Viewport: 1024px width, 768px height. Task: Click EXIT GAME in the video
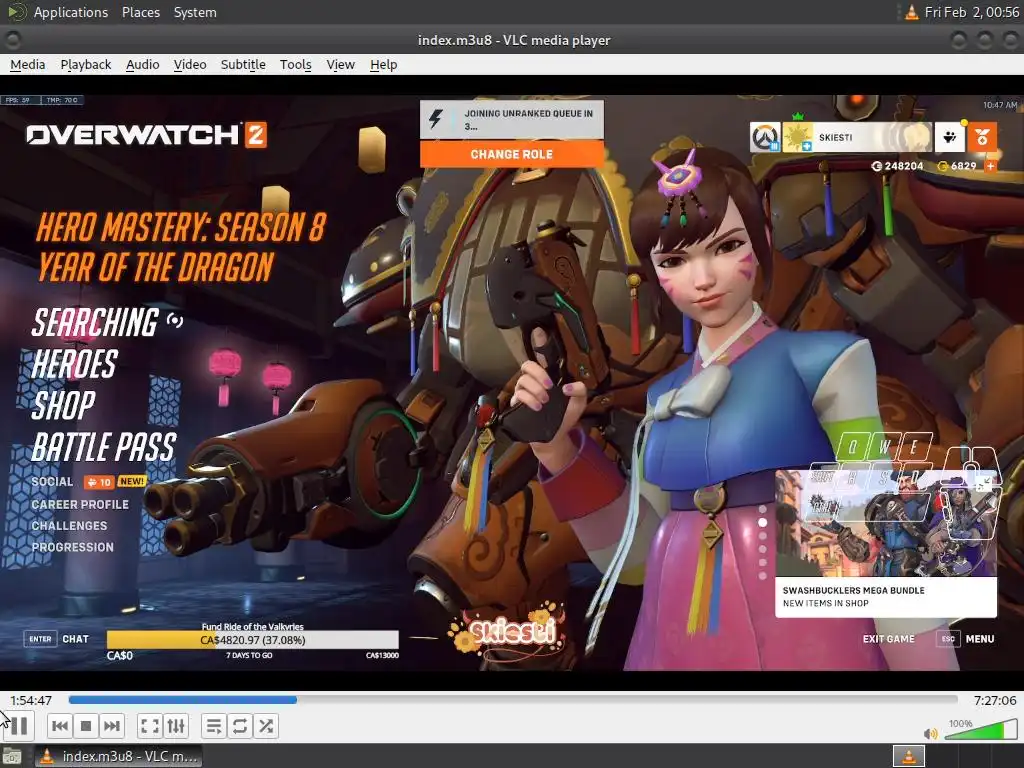coord(888,639)
